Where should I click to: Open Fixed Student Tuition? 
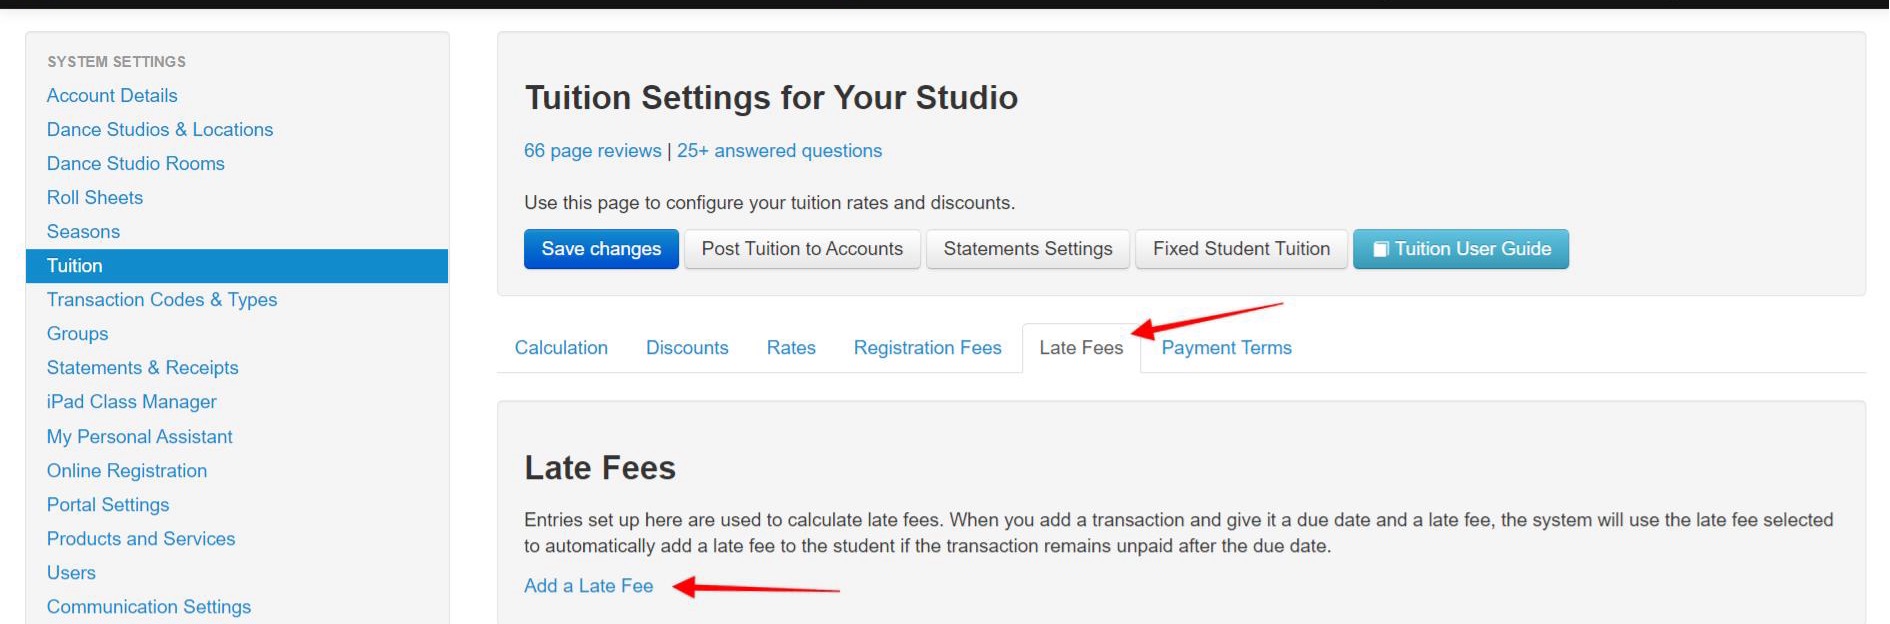[x=1241, y=249]
